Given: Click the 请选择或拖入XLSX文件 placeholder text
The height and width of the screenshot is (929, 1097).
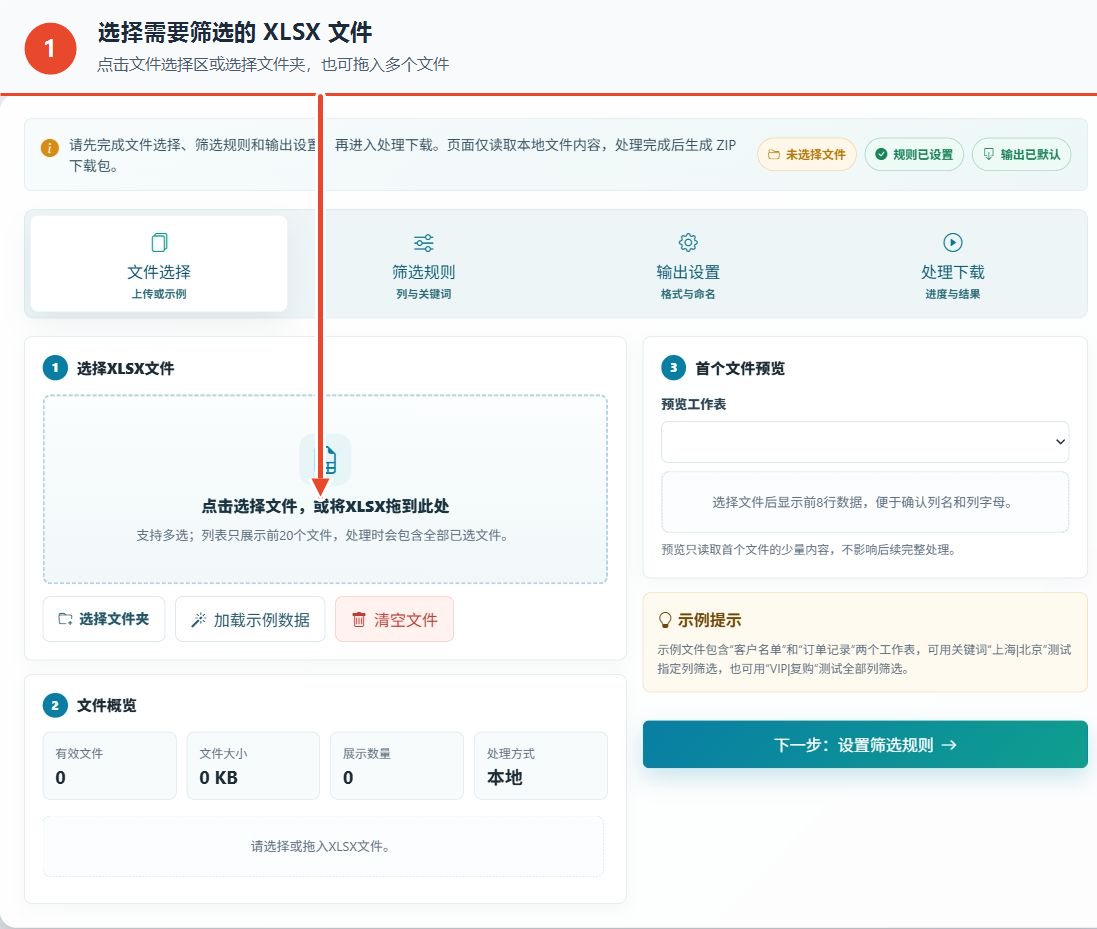Looking at the screenshot, I should tap(323, 846).
